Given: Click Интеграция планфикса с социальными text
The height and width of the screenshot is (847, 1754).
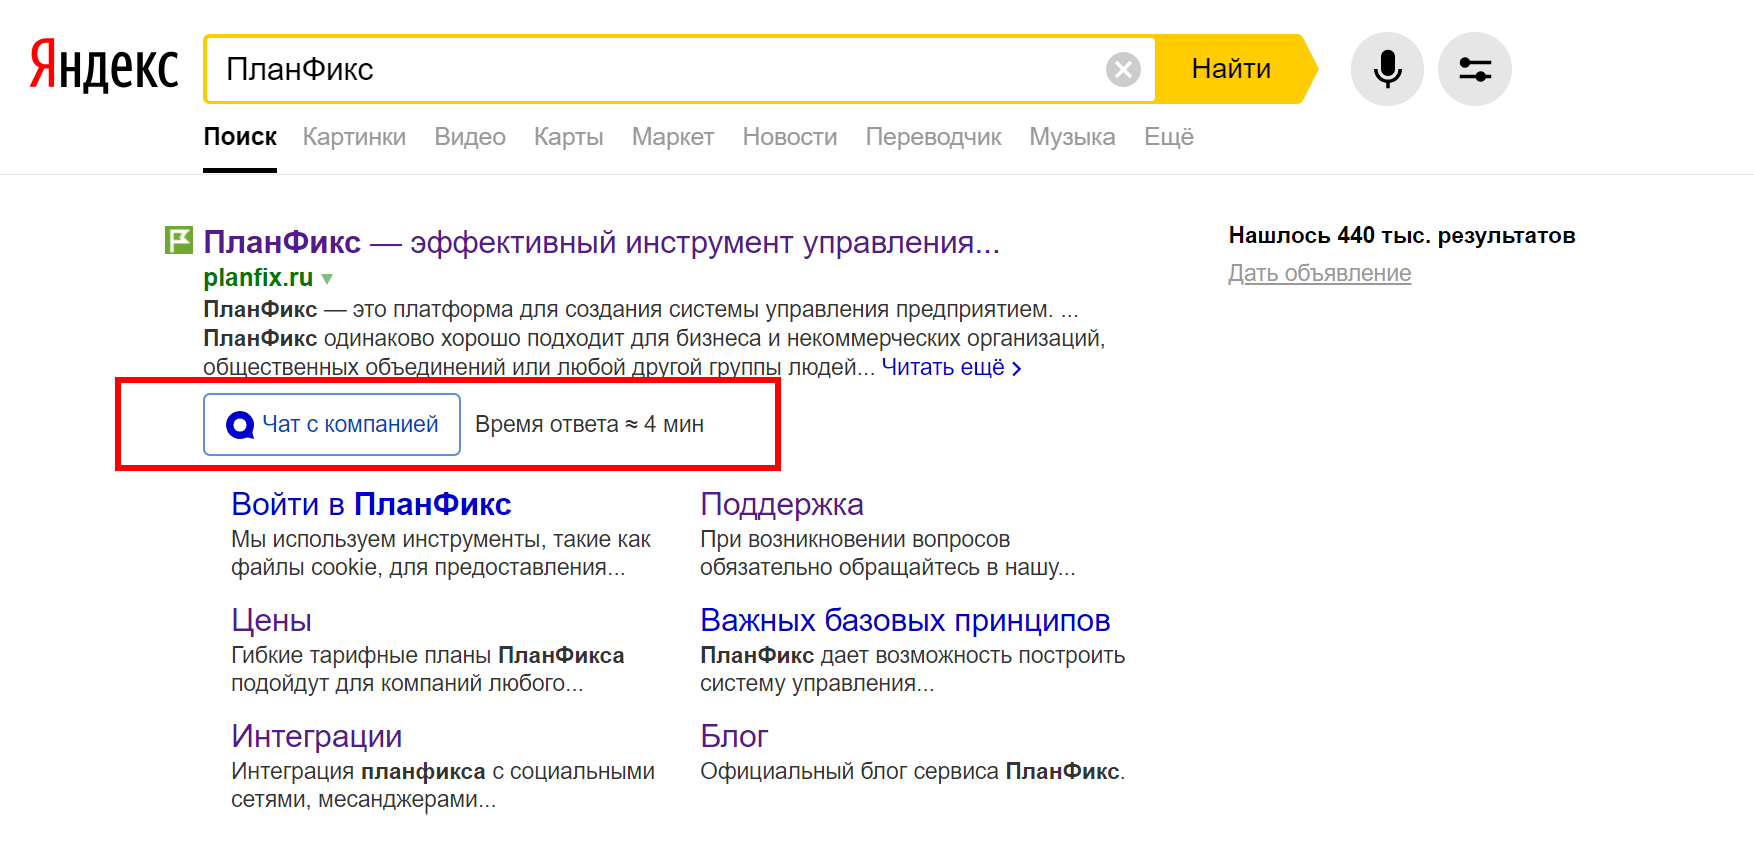Looking at the screenshot, I should 442,785.
